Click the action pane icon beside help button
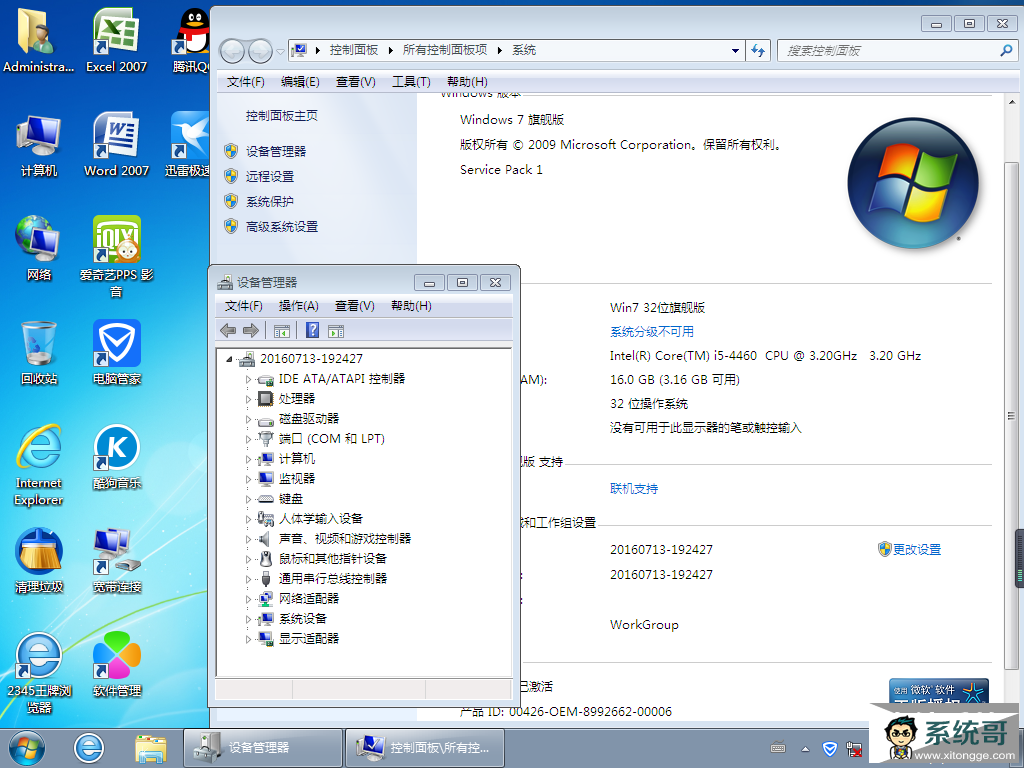 pyautogui.click(x=336, y=331)
